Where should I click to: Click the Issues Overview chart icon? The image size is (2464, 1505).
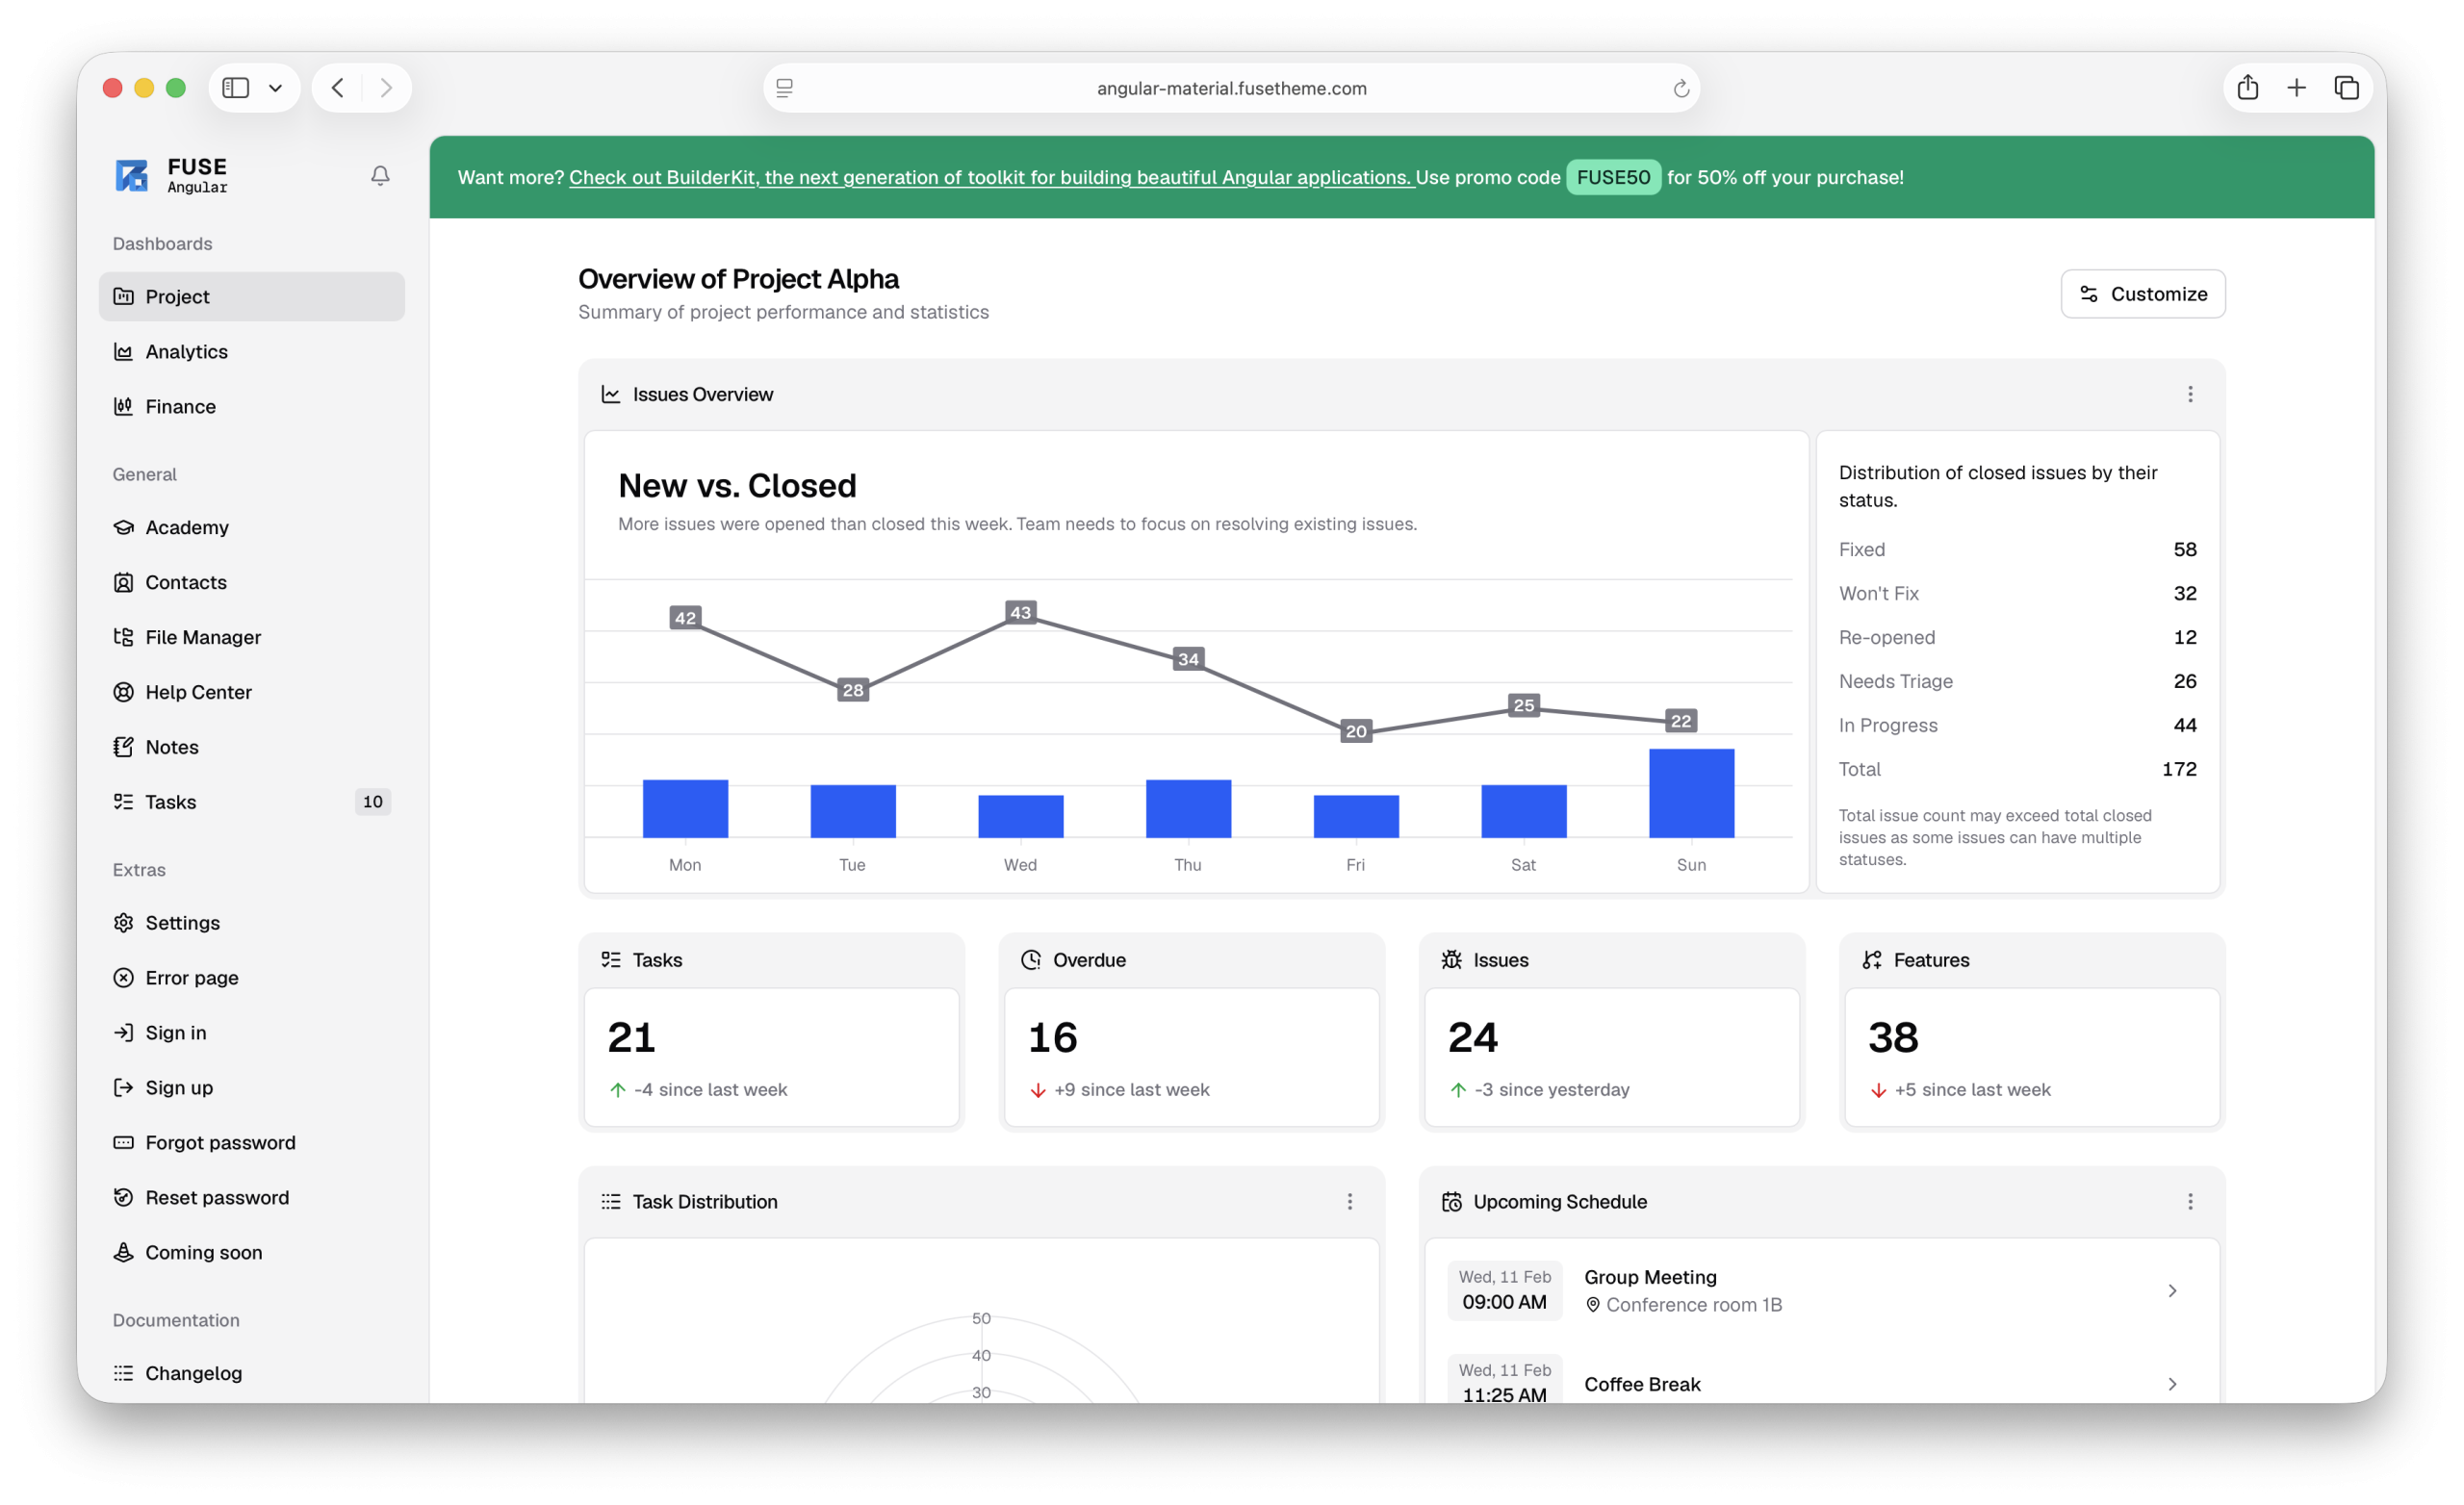pyautogui.click(x=611, y=393)
